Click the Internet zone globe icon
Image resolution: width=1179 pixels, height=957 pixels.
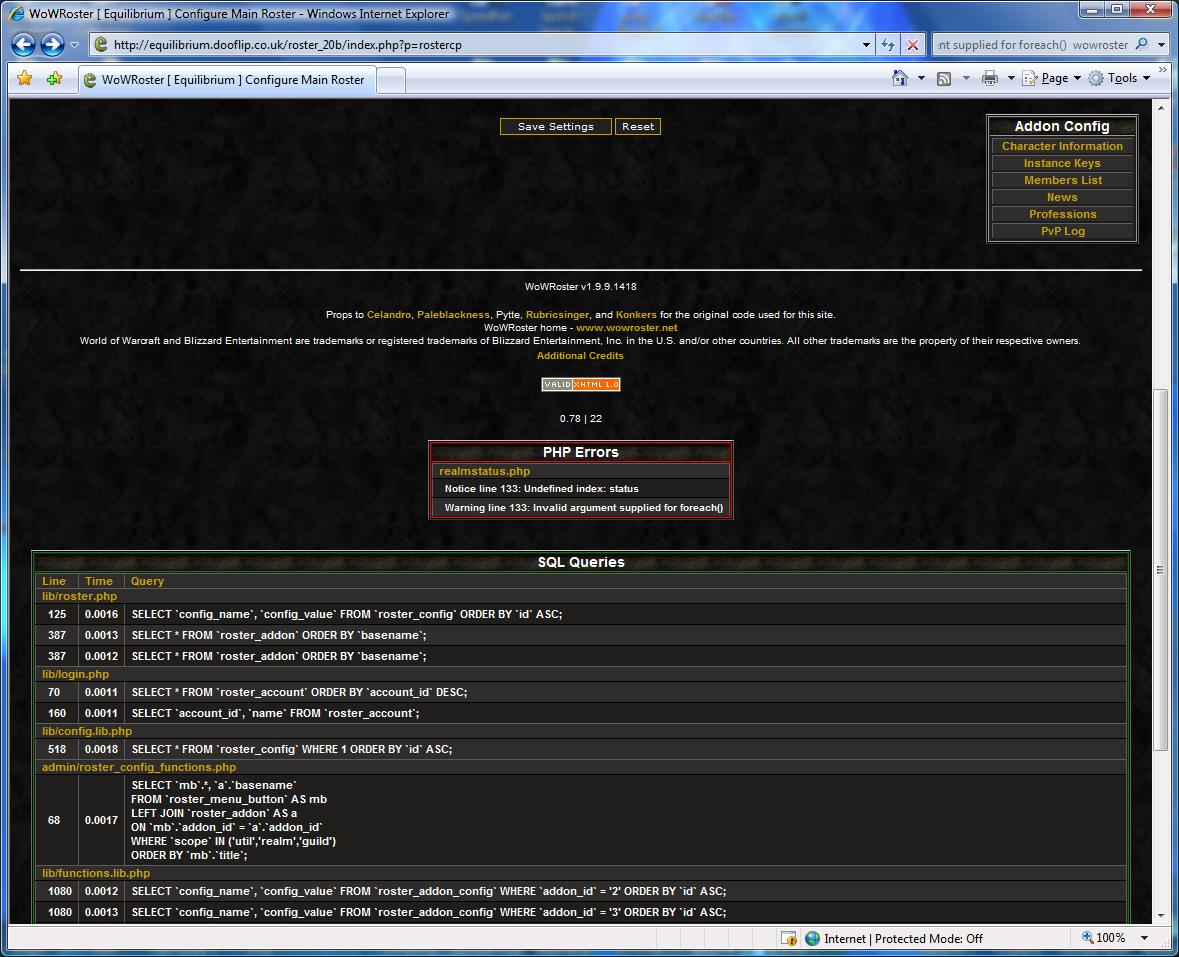(812, 938)
